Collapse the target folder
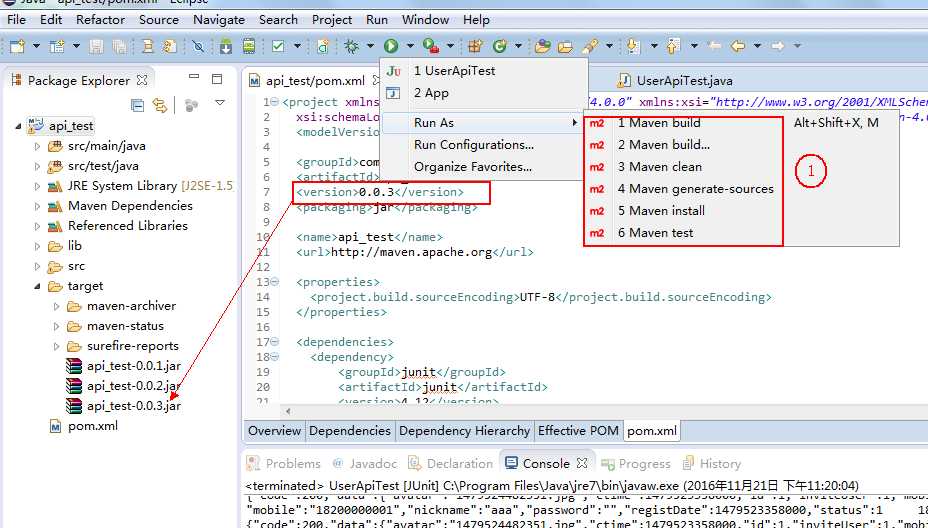Viewport: 928px width, 528px height. click(37, 286)
